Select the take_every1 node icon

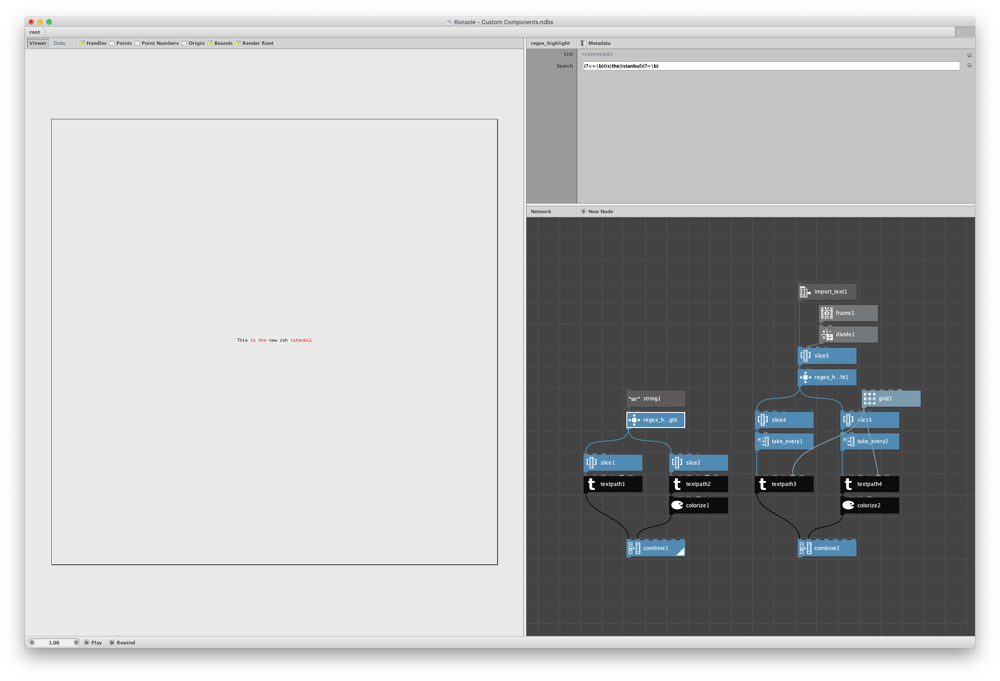762,441
